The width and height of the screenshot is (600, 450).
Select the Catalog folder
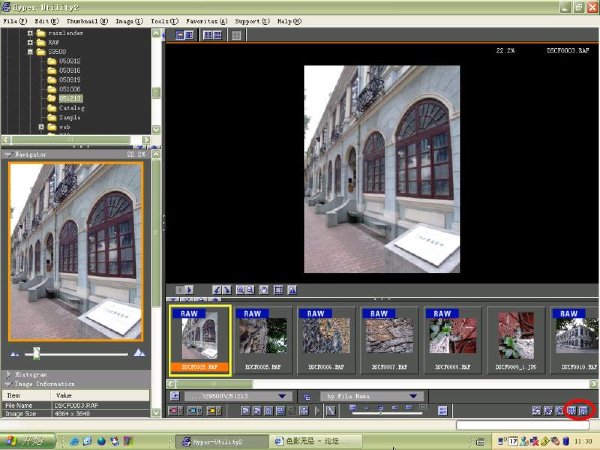coord(72,108)
